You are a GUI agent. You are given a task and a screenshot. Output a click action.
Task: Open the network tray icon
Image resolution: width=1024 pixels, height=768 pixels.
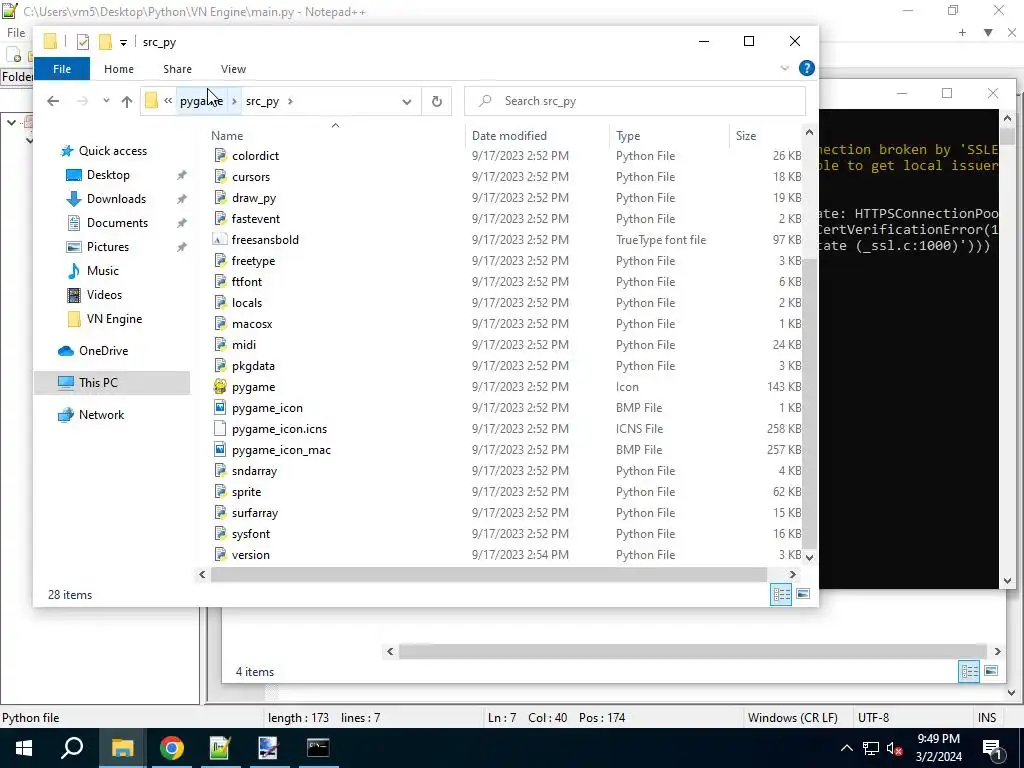click(x=871, y=748)
